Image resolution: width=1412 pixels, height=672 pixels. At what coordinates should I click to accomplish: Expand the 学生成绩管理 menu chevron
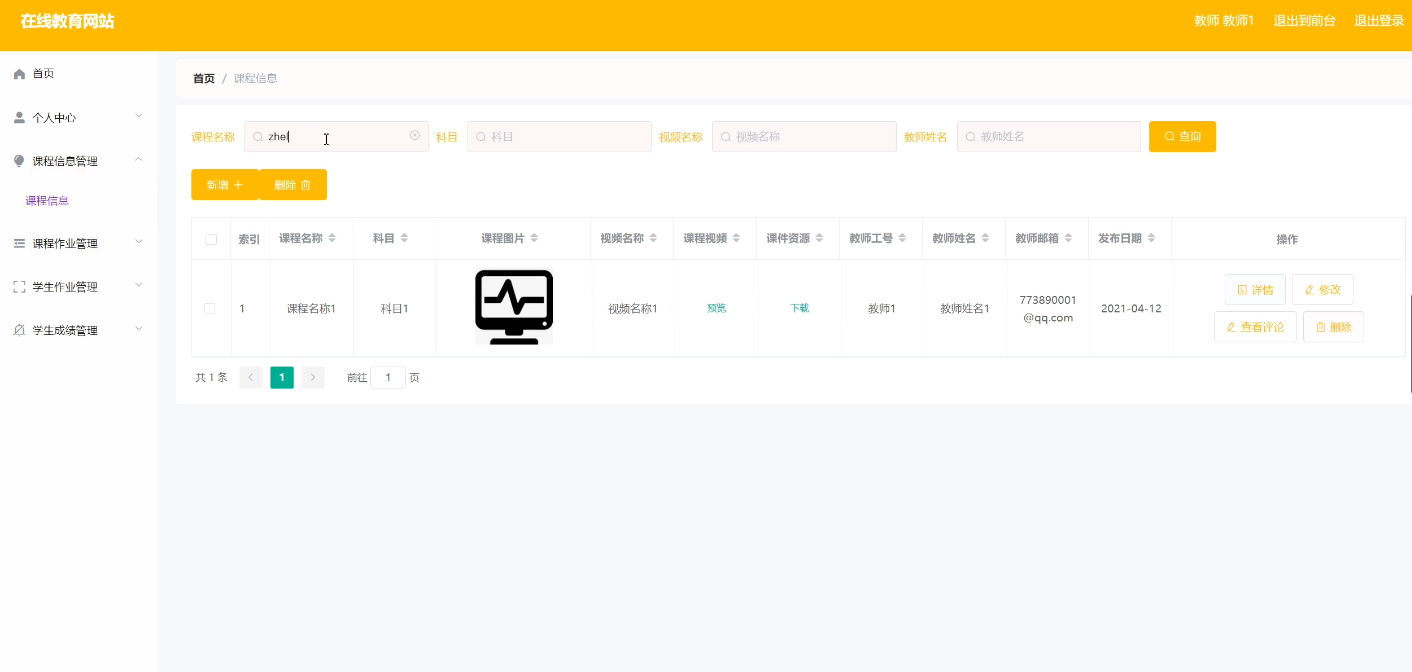coord(139,329)
